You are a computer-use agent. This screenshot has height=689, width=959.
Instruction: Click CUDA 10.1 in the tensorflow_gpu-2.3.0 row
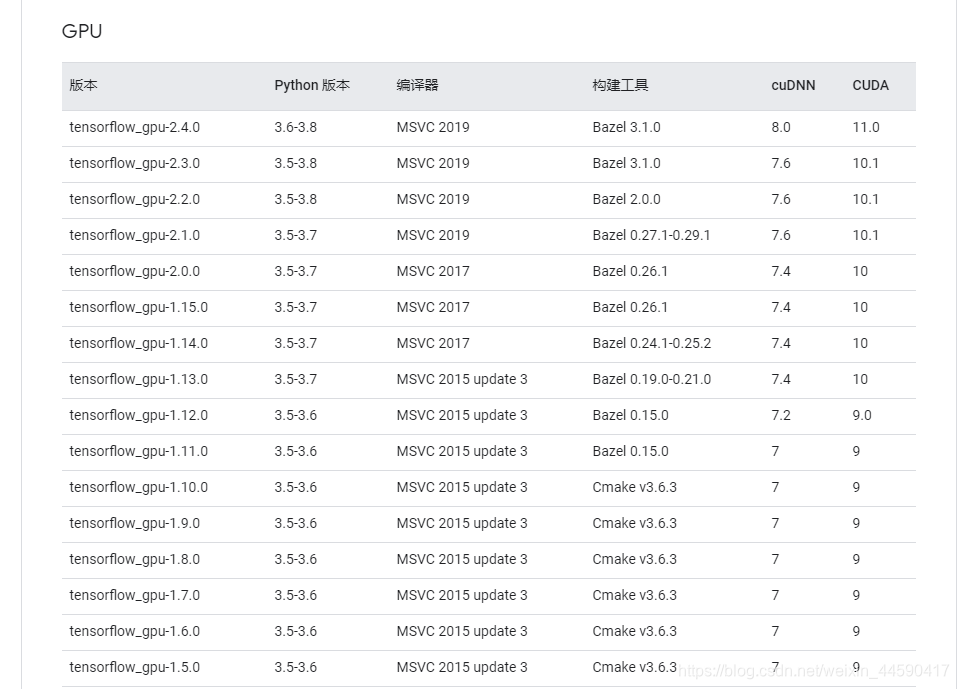click(x=865, y=164)
